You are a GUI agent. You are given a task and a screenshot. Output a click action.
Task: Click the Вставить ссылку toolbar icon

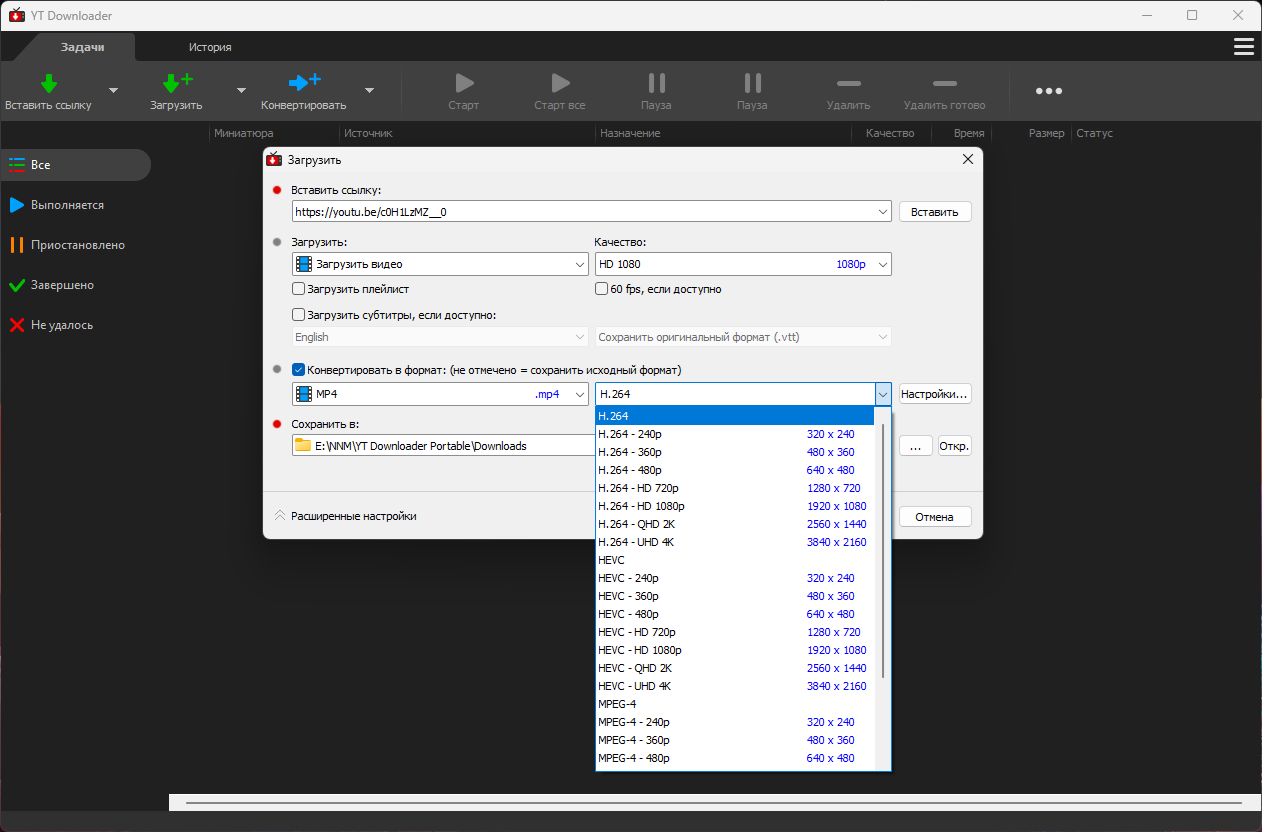coord(48,83)
